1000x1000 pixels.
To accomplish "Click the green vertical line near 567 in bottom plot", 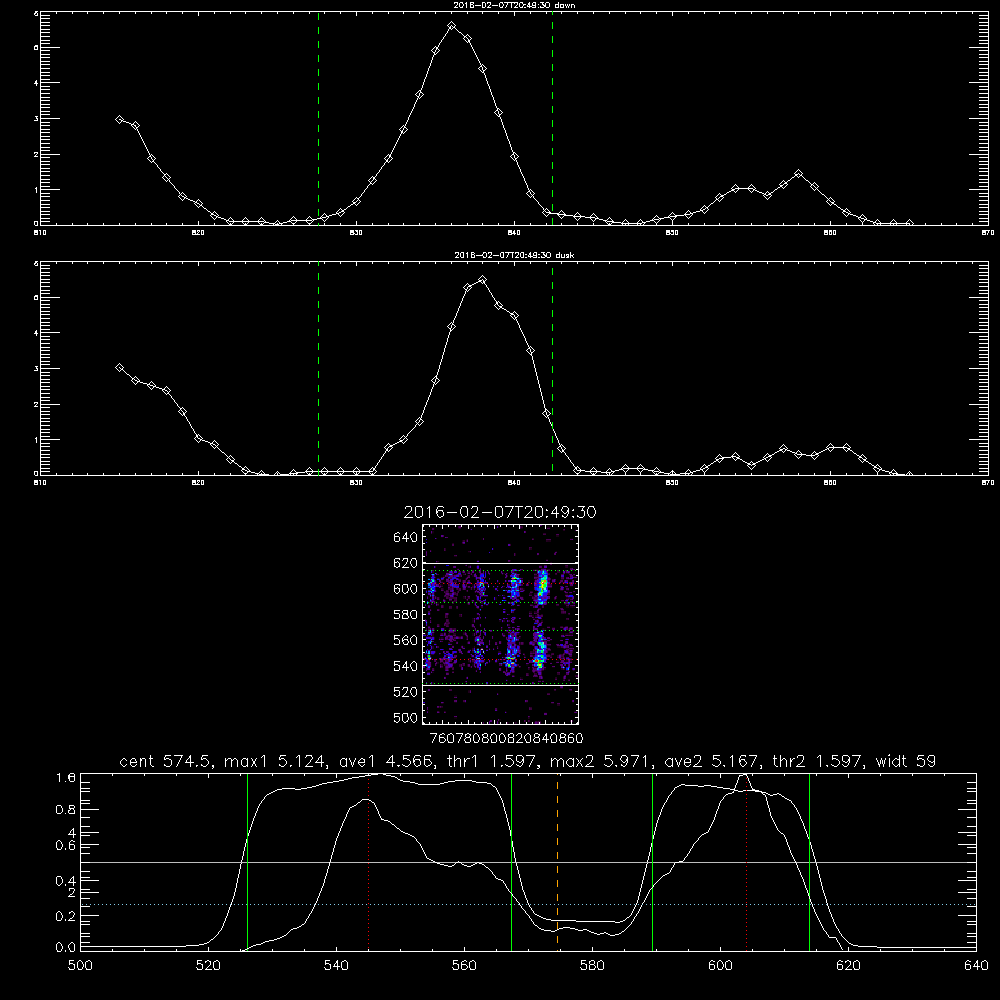I will (x=511, y=861).
